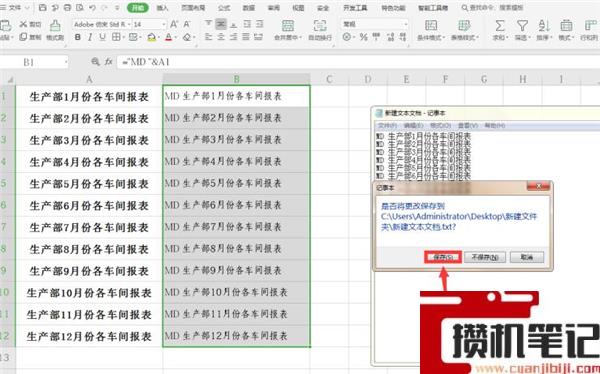Click 取消 (Cancel) in the Notepad dialog
The image size is (600, 374).
point(527,257)
